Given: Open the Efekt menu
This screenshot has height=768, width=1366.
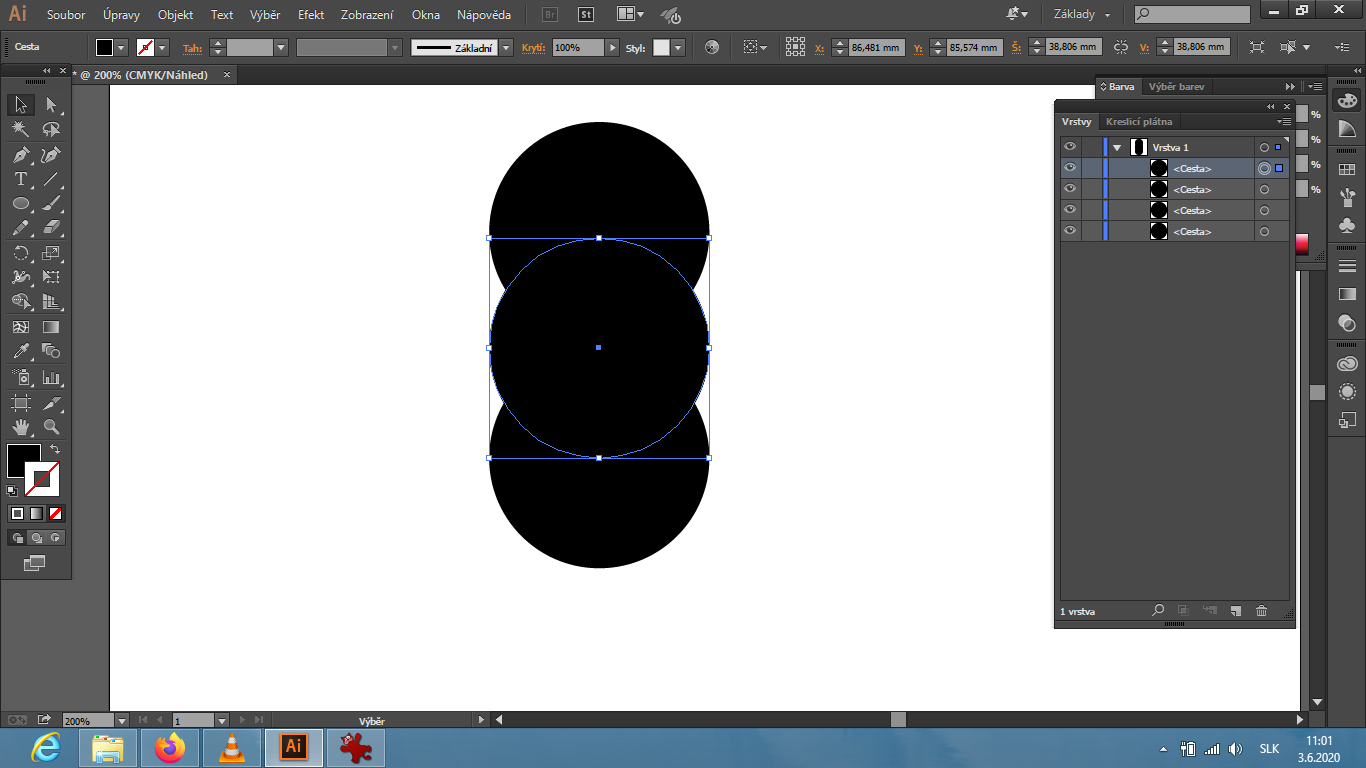Looking at the screenshot, I should pyautogui.click(x=311, y=15).
